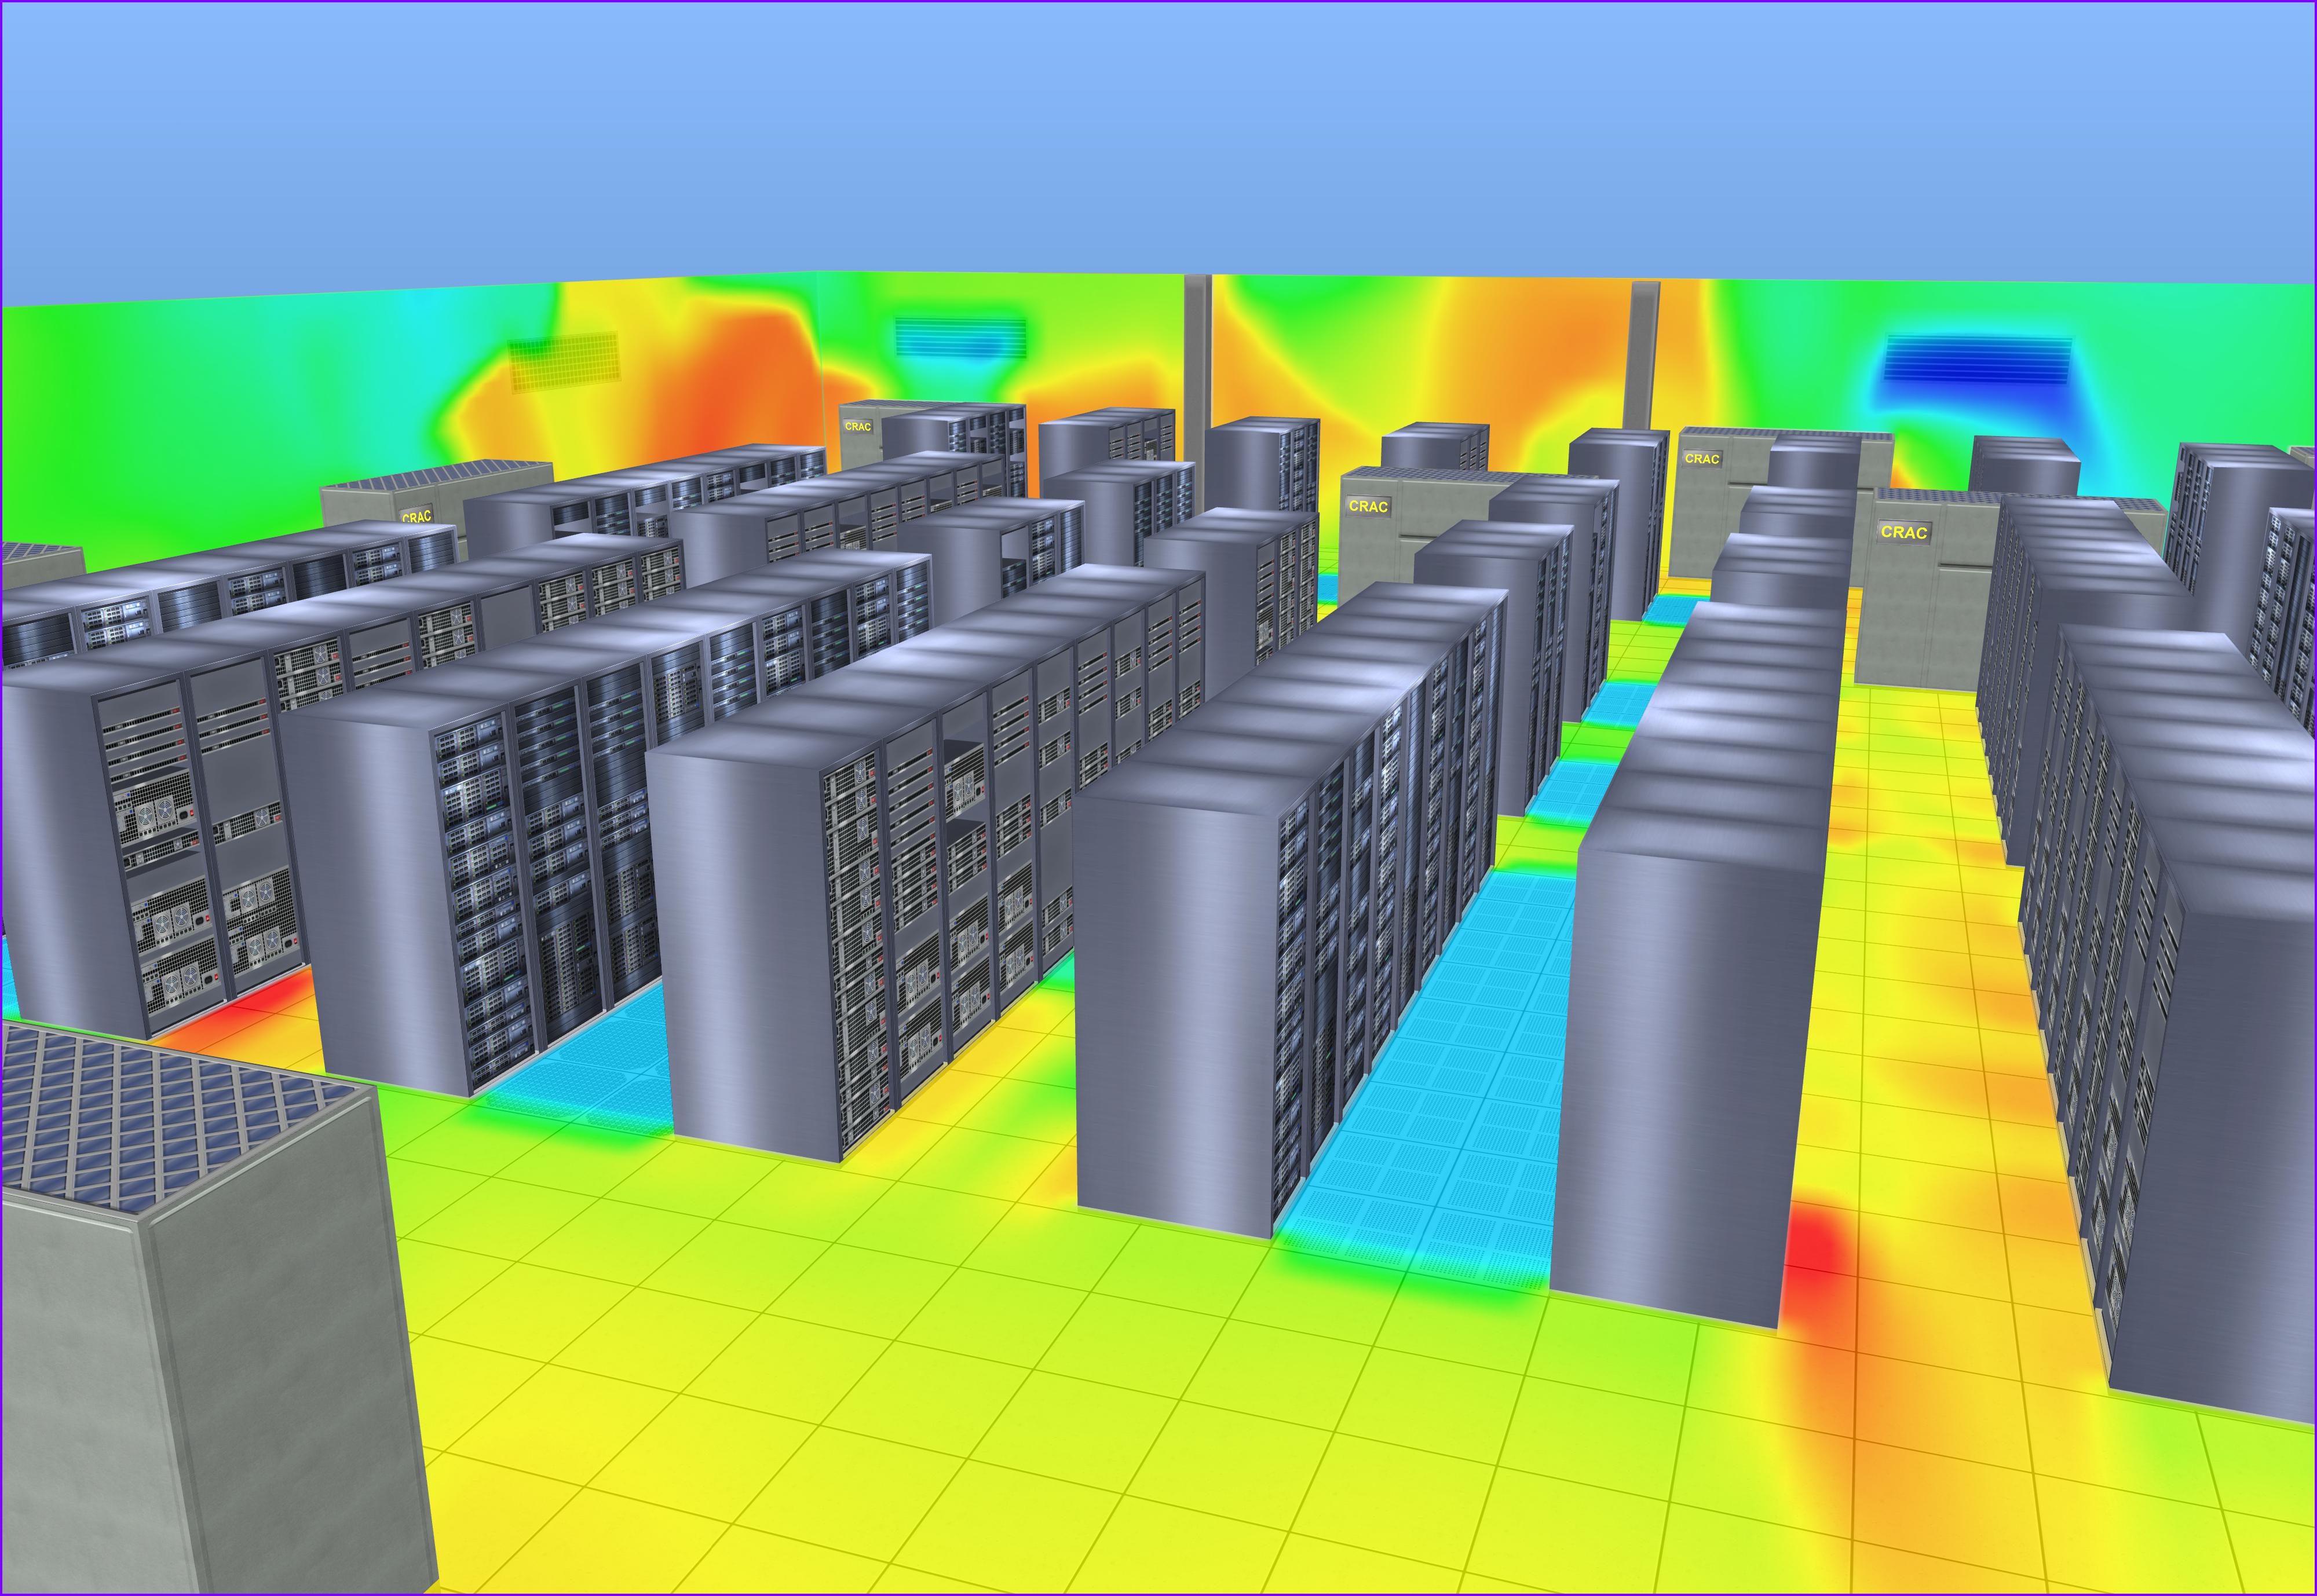Click the dark blue supply vent on right wall
2317x1596 pixels.
tap(1978, 359)
